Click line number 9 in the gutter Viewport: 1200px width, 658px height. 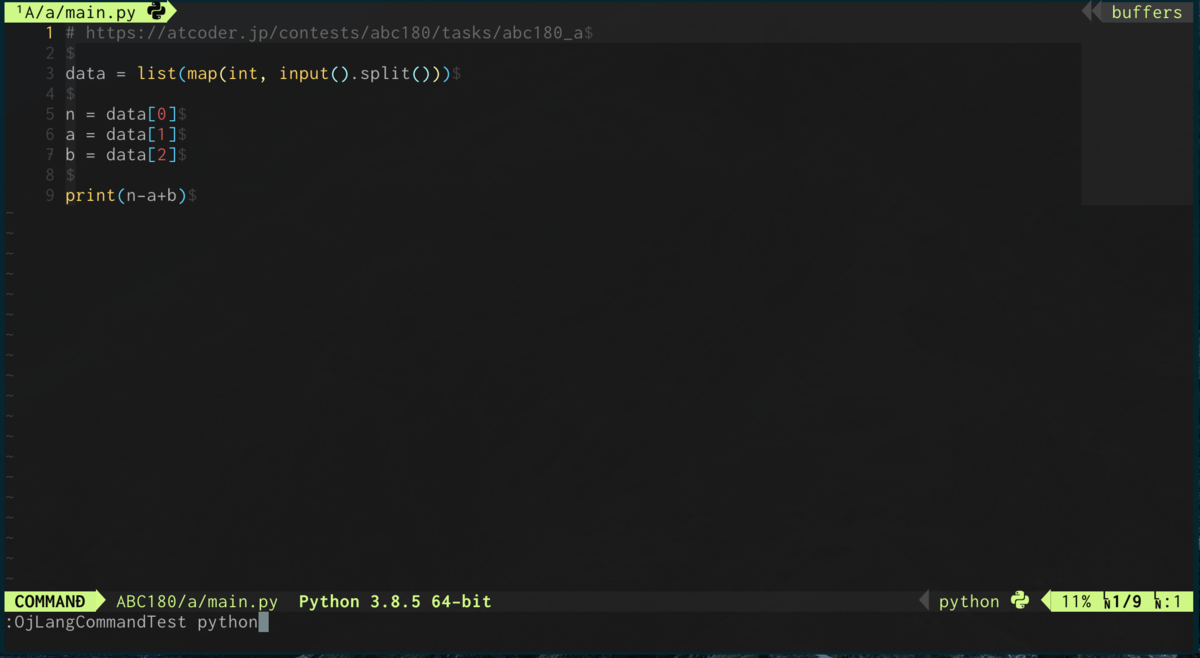pyautogui.click(x=49, y=195)
